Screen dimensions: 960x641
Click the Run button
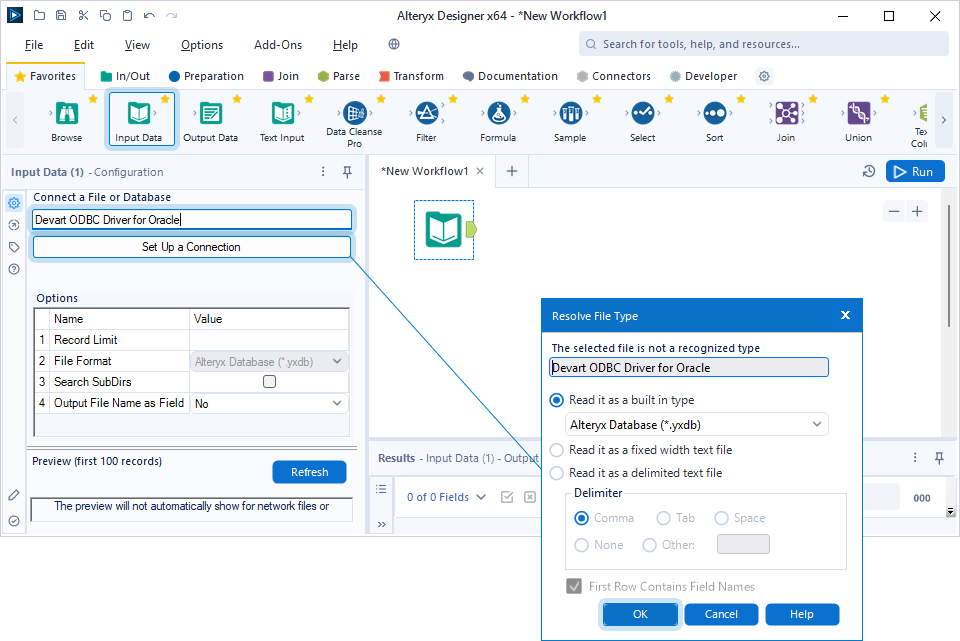pyautogui.click(x=914, y=171)
